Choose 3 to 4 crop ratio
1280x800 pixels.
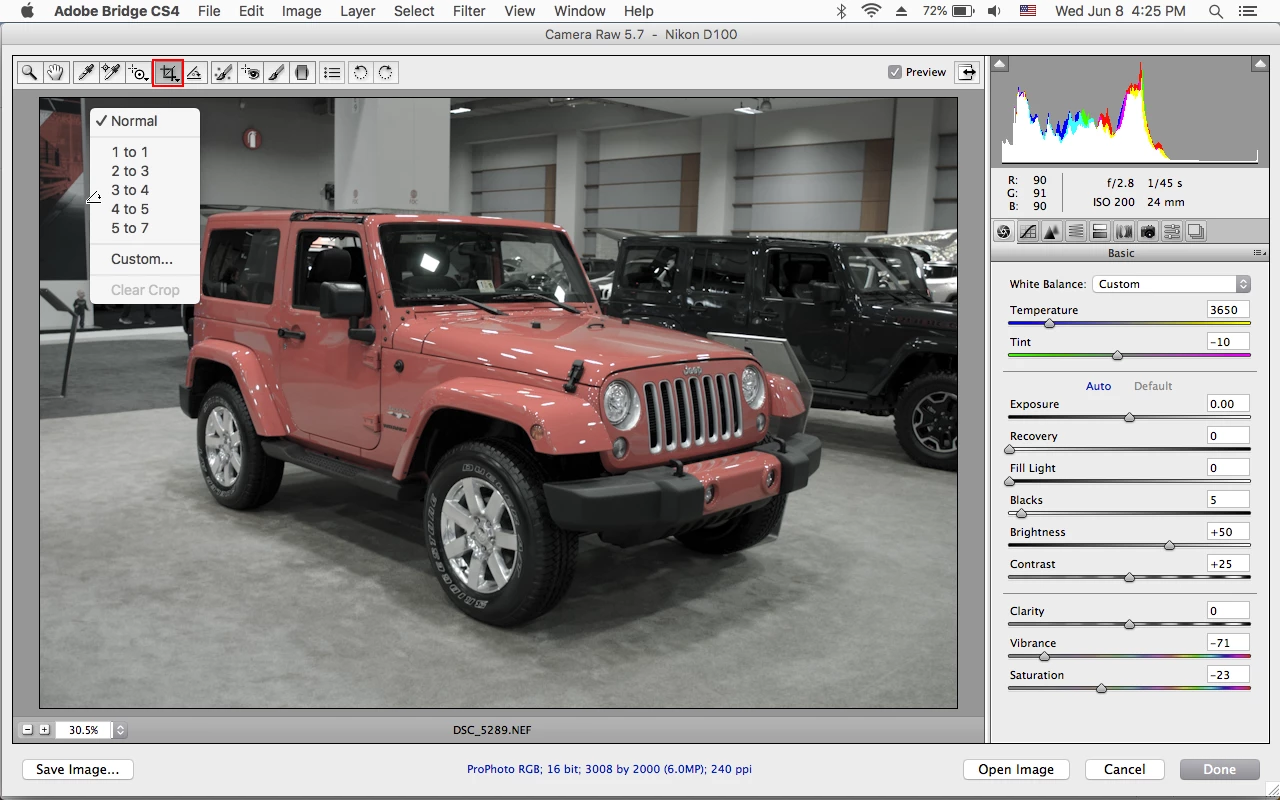click(x=145, y=190)
